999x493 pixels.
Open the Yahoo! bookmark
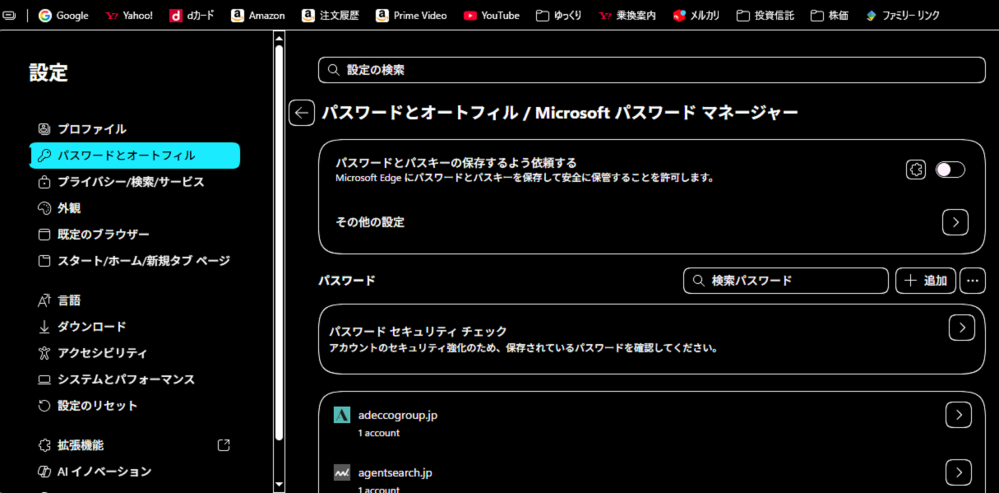pos(129,15)
